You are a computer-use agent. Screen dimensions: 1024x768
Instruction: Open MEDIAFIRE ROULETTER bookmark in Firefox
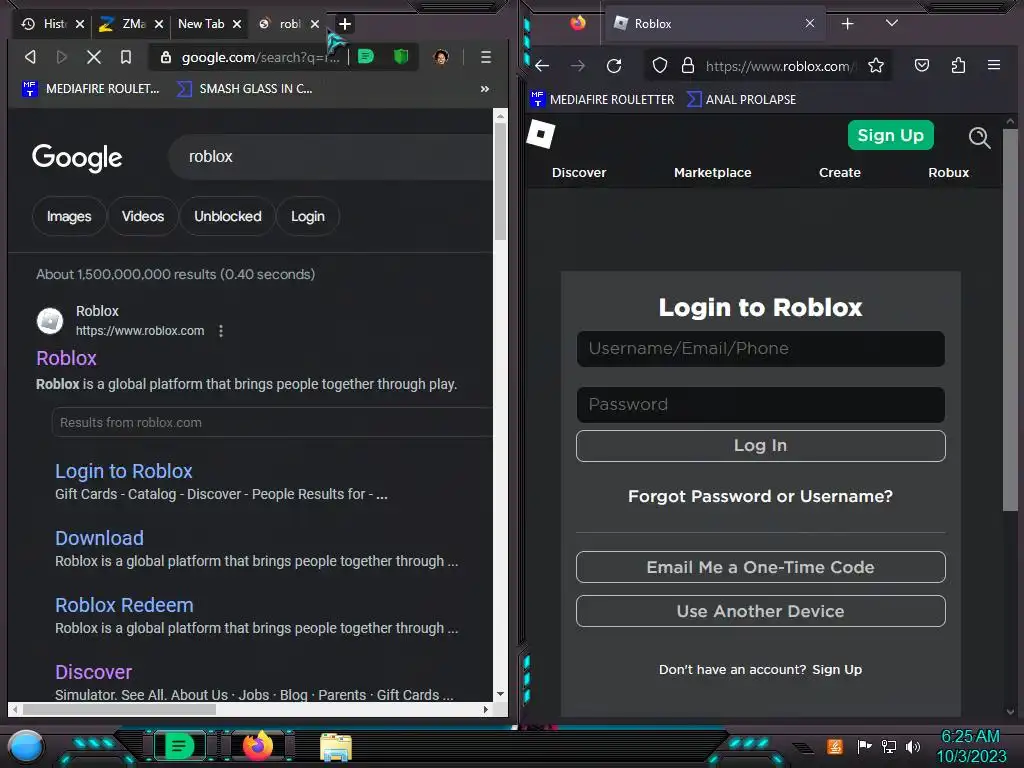click(x=602, y=99)
